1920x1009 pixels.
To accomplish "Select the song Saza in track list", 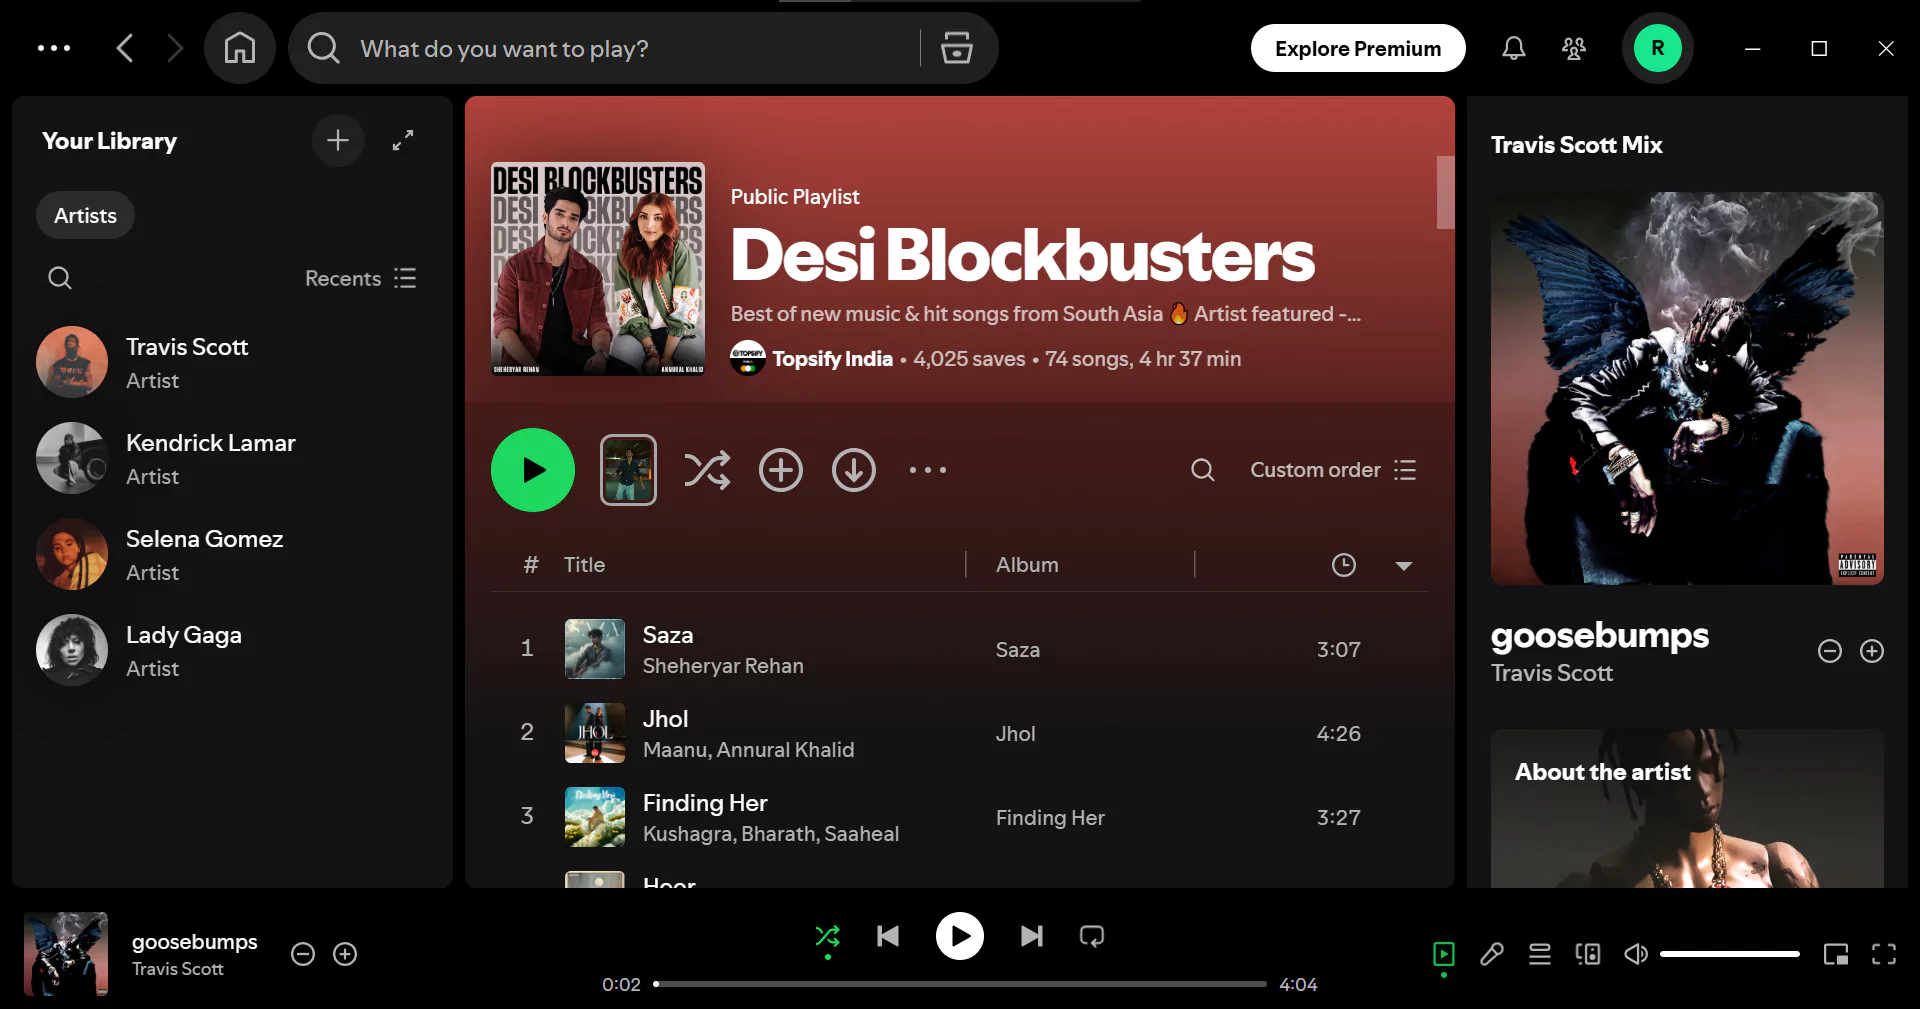I will point(668,635).
